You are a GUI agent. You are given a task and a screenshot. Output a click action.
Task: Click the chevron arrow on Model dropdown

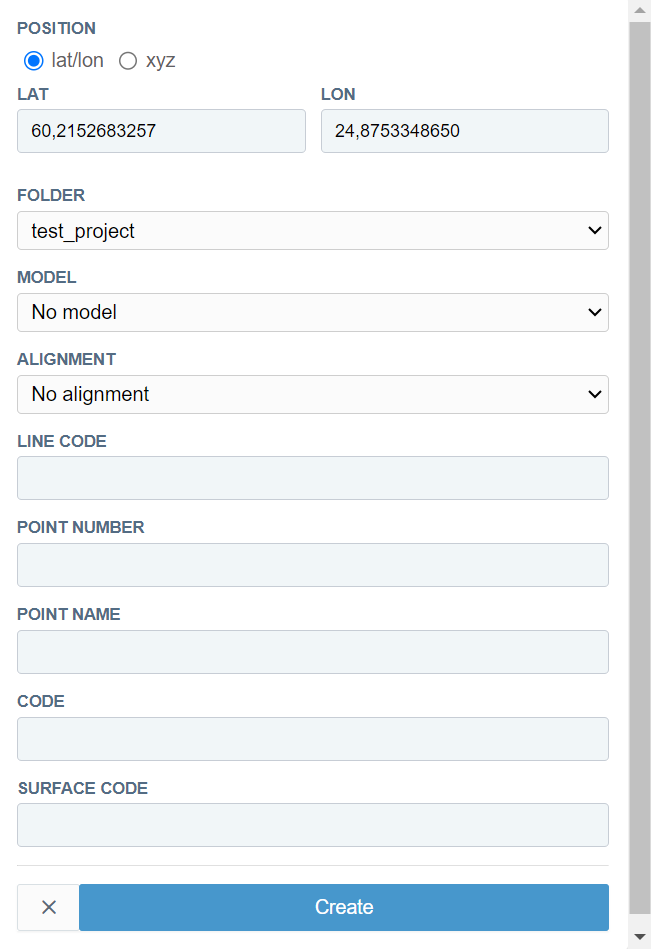click(x=595, y=313)
